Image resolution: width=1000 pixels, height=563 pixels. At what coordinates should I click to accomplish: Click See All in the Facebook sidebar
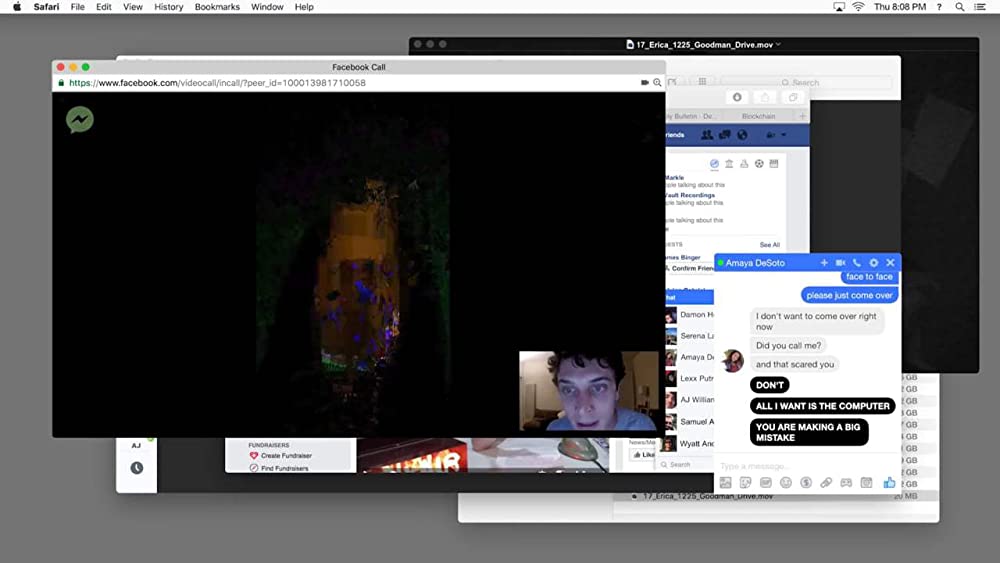click(x=769, y=244)
